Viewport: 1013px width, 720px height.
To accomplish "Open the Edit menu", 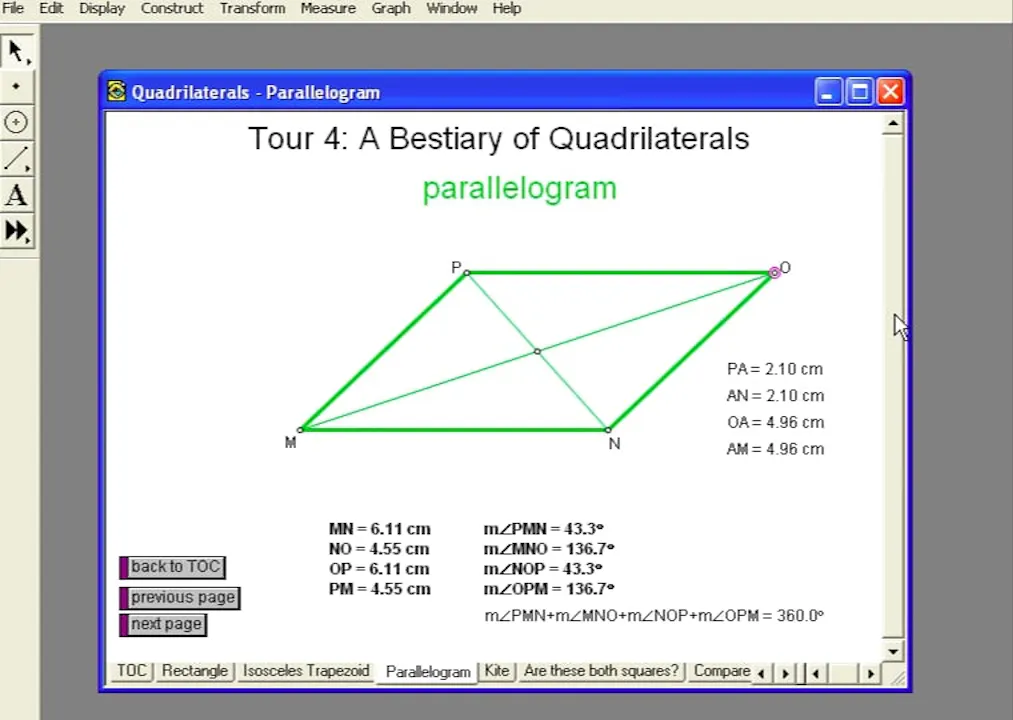I will 51,8.
